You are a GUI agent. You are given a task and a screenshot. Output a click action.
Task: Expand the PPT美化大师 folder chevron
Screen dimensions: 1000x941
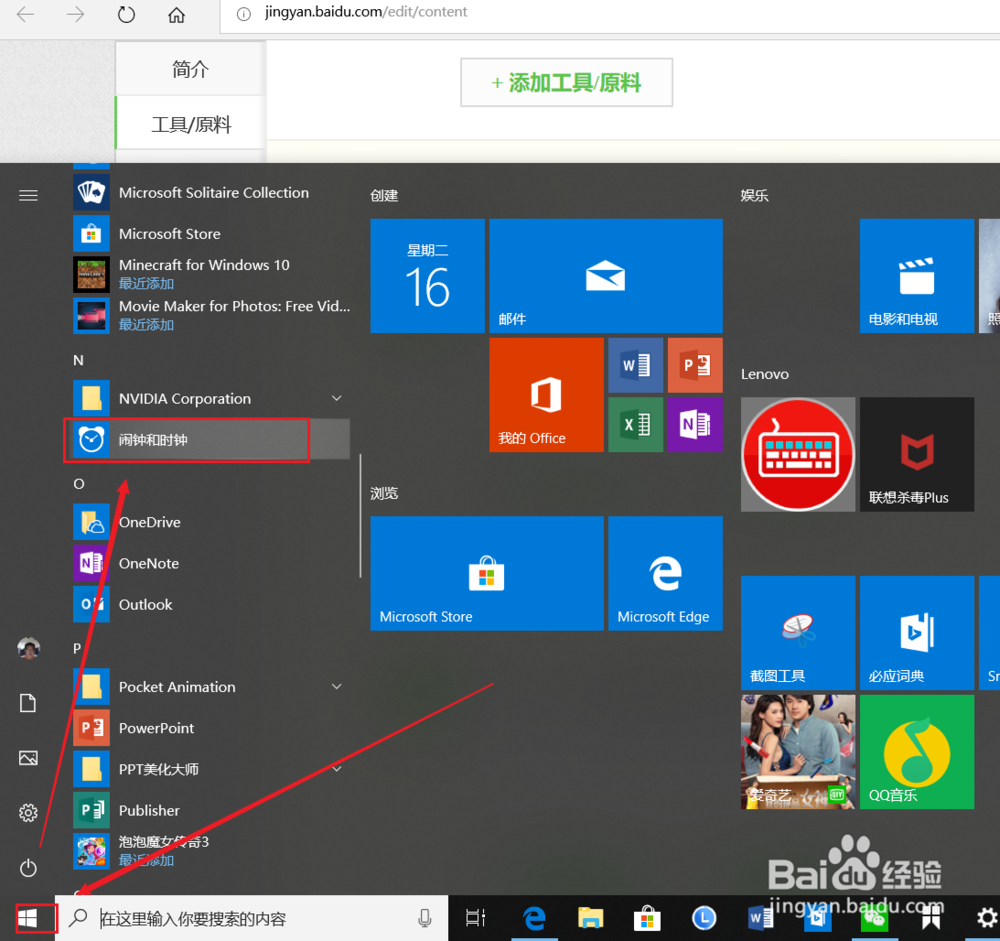click(x=337, y=769)
